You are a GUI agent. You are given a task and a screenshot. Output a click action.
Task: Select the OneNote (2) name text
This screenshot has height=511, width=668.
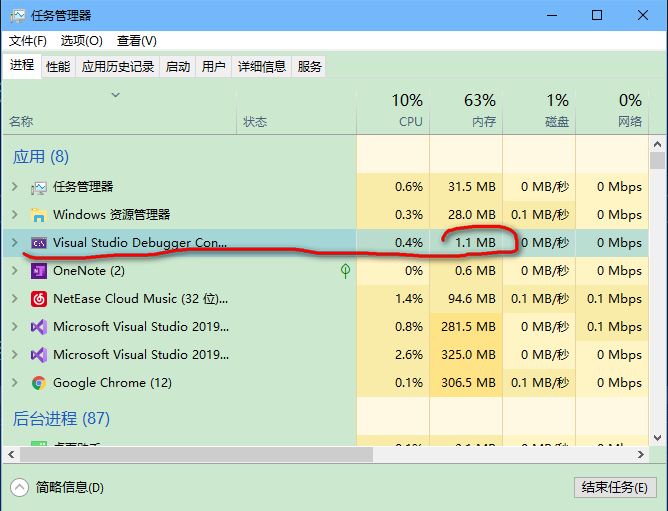pos(89,271)
